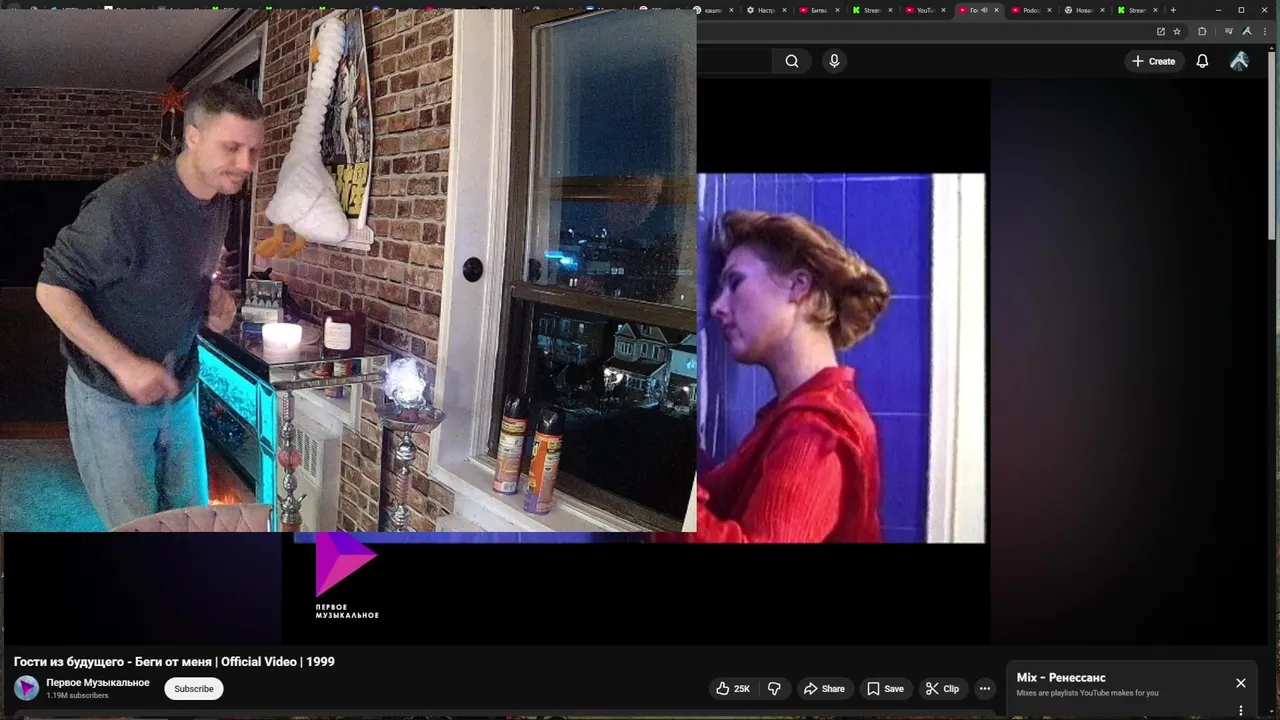
Task: Click the YouTube search magnifier button
Action: pos(791,61)
